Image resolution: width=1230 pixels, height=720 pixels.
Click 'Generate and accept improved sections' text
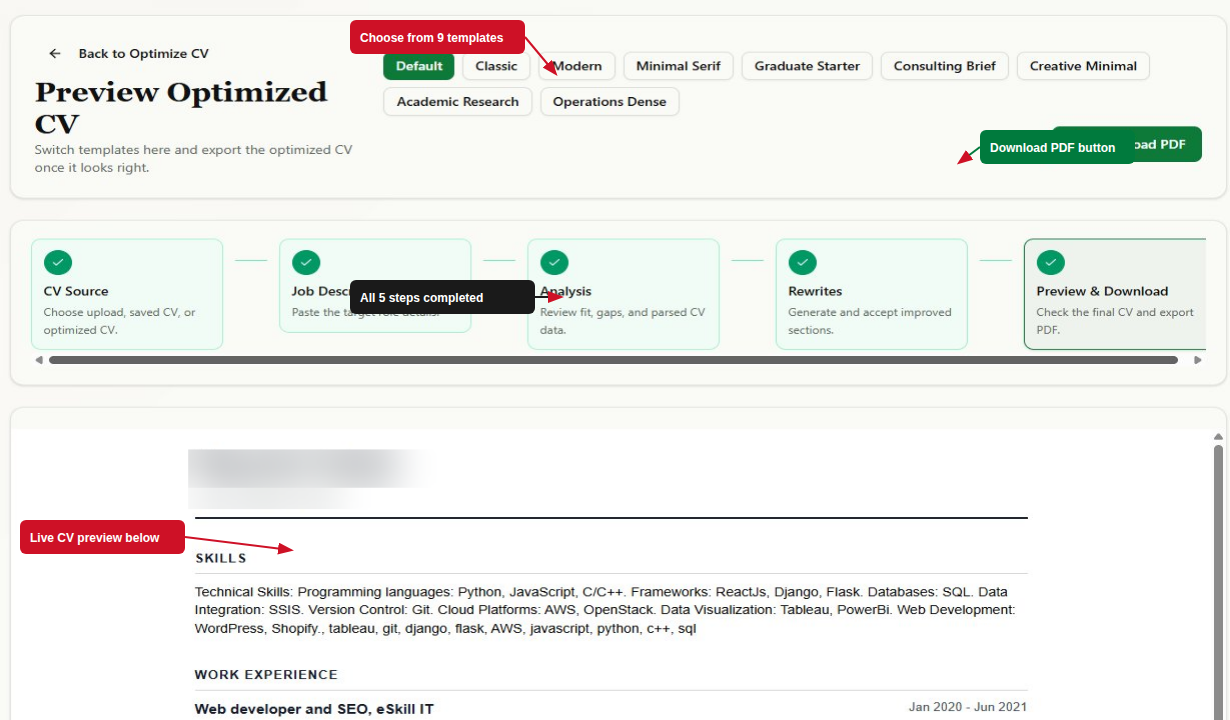870,321
